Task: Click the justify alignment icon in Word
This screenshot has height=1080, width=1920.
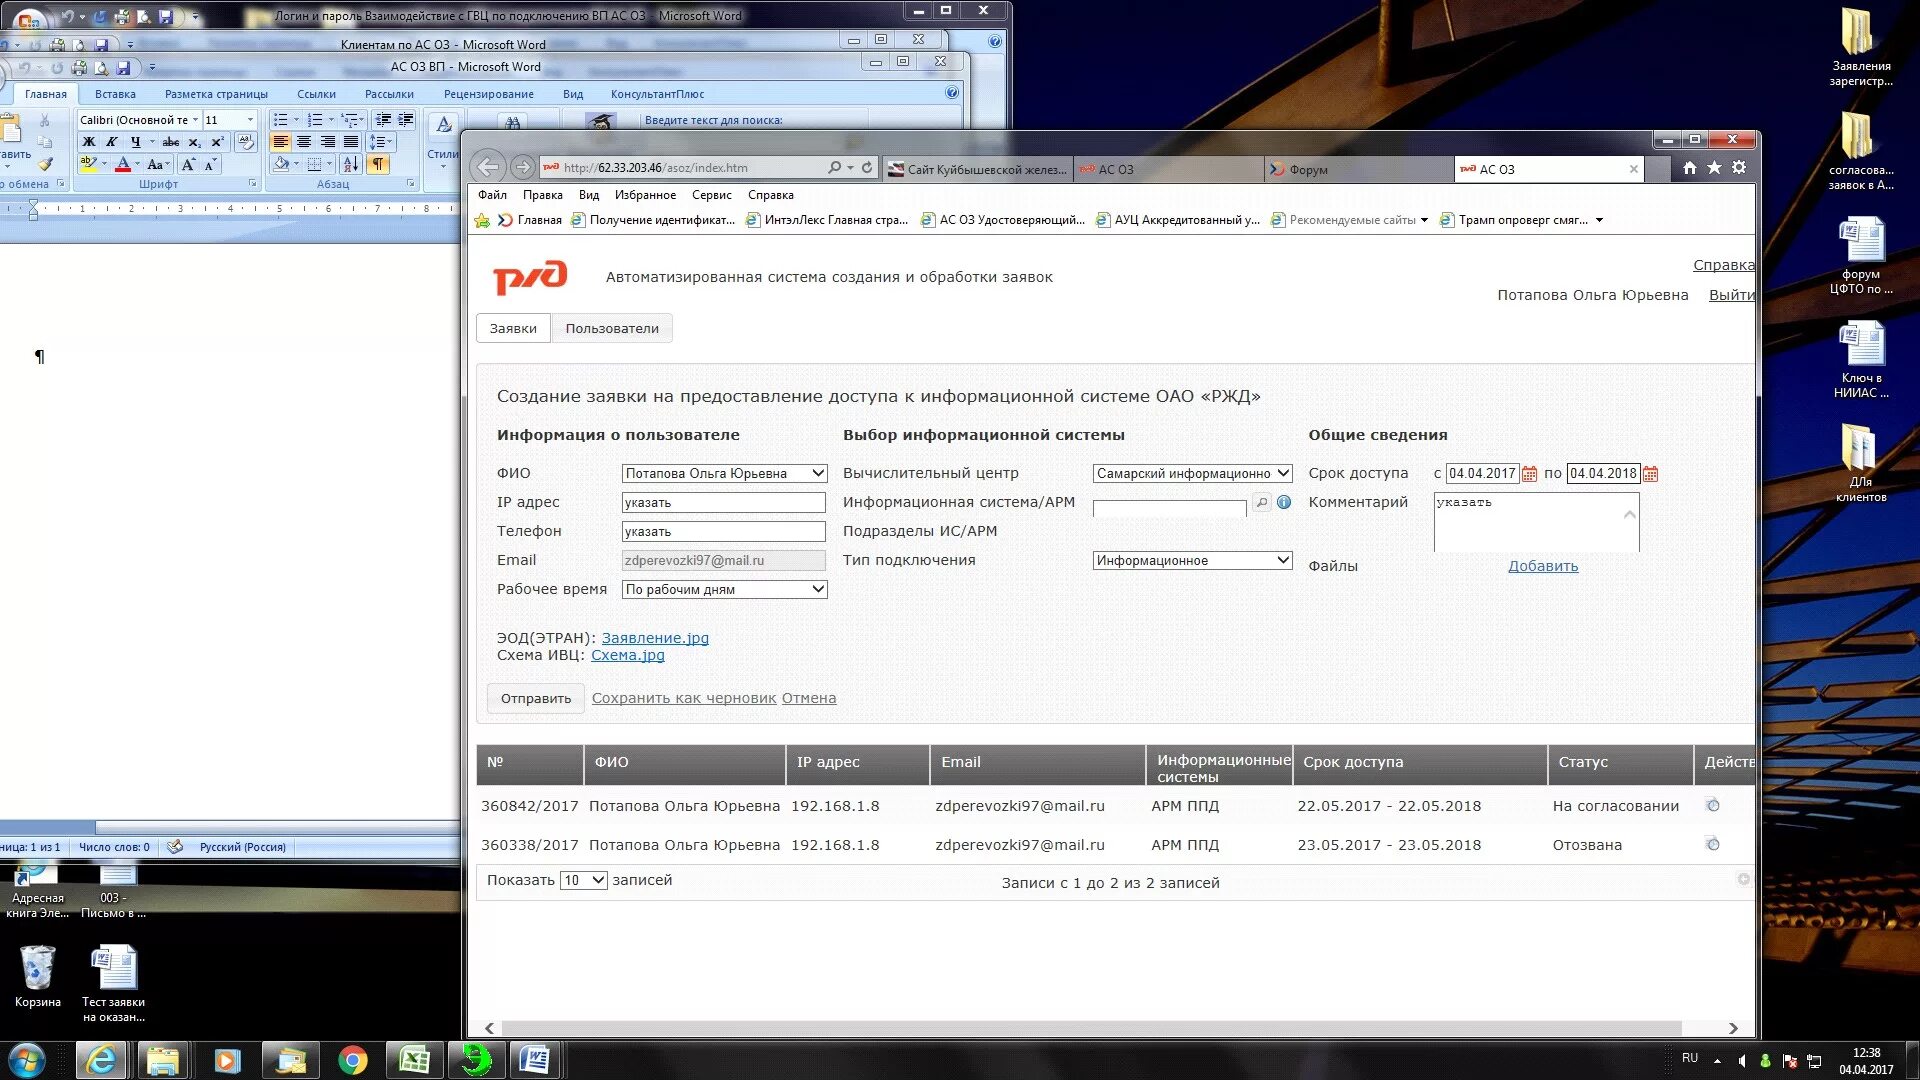Action: click(x=351, y=142)
